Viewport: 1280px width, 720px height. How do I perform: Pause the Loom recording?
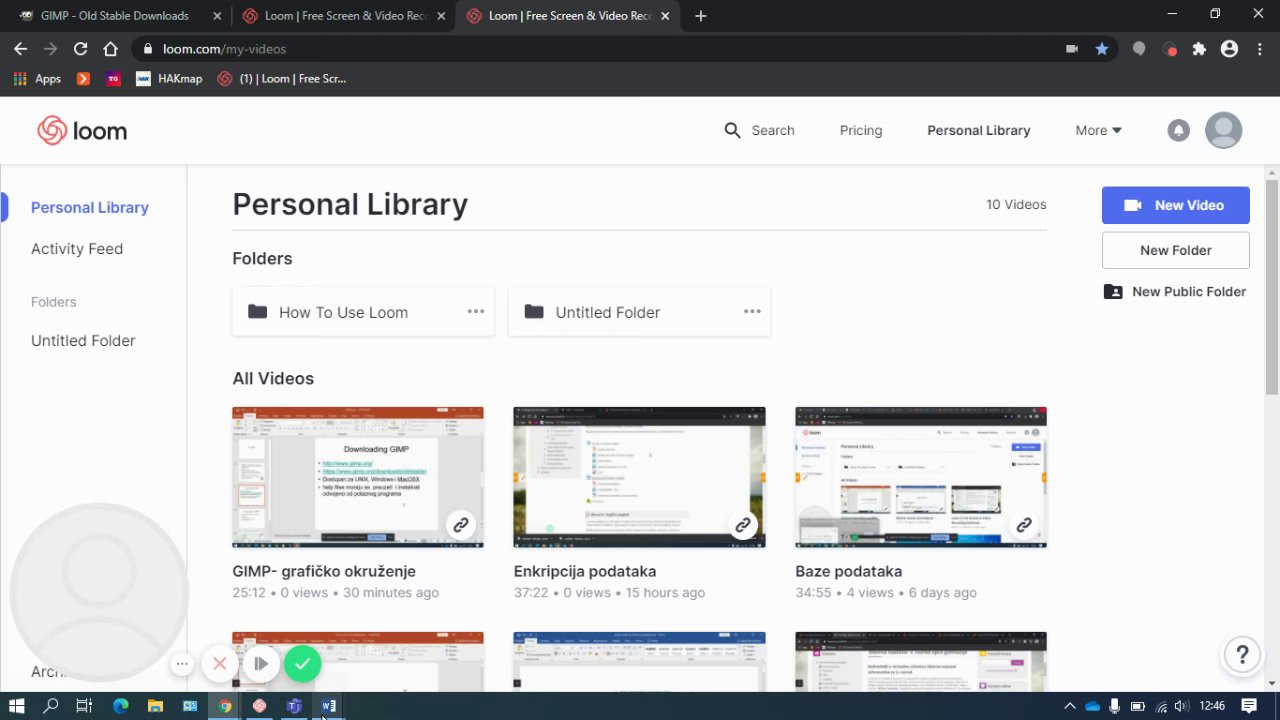click(261, 663)
